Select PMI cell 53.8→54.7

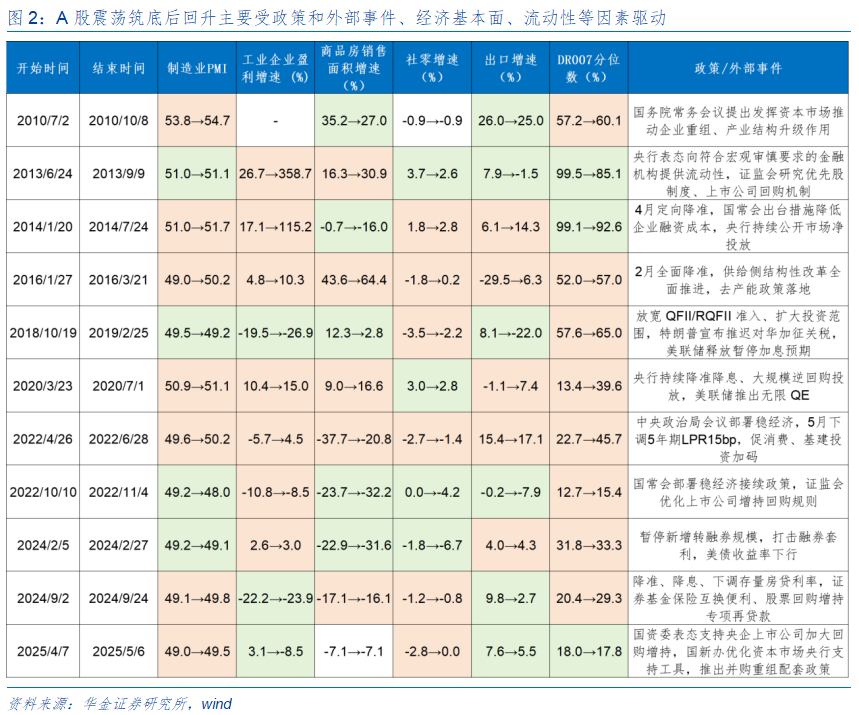coord(197,121)
